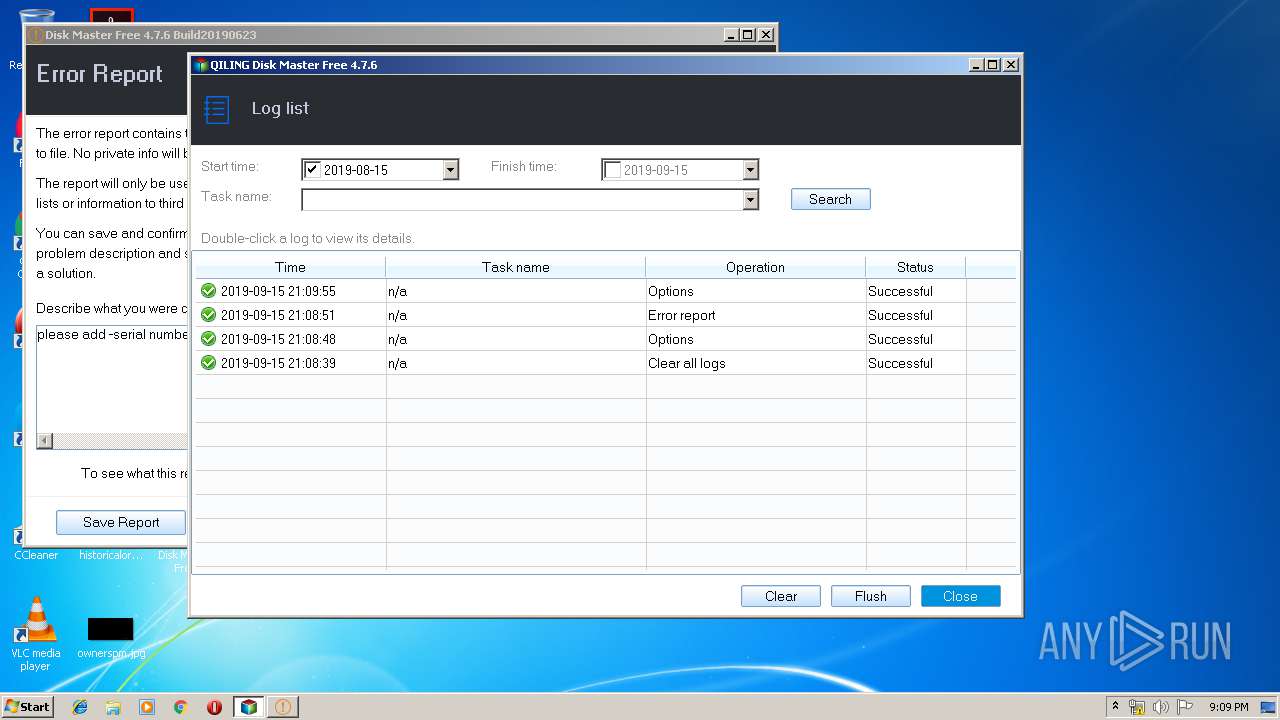Click the Search button

830,199
